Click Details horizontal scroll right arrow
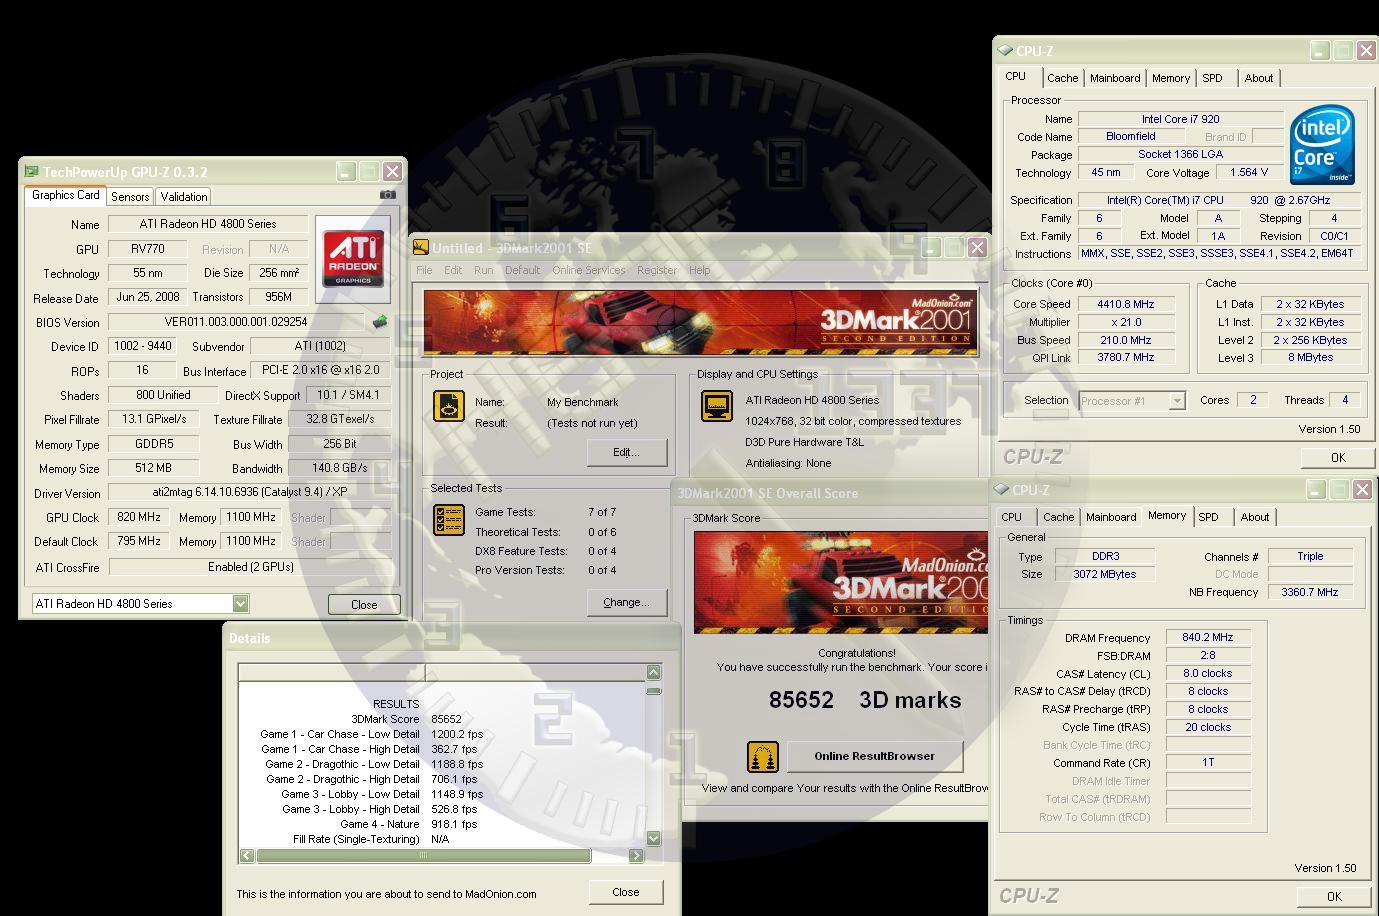This screenshot has width=1379, height=916. (635, 855)
